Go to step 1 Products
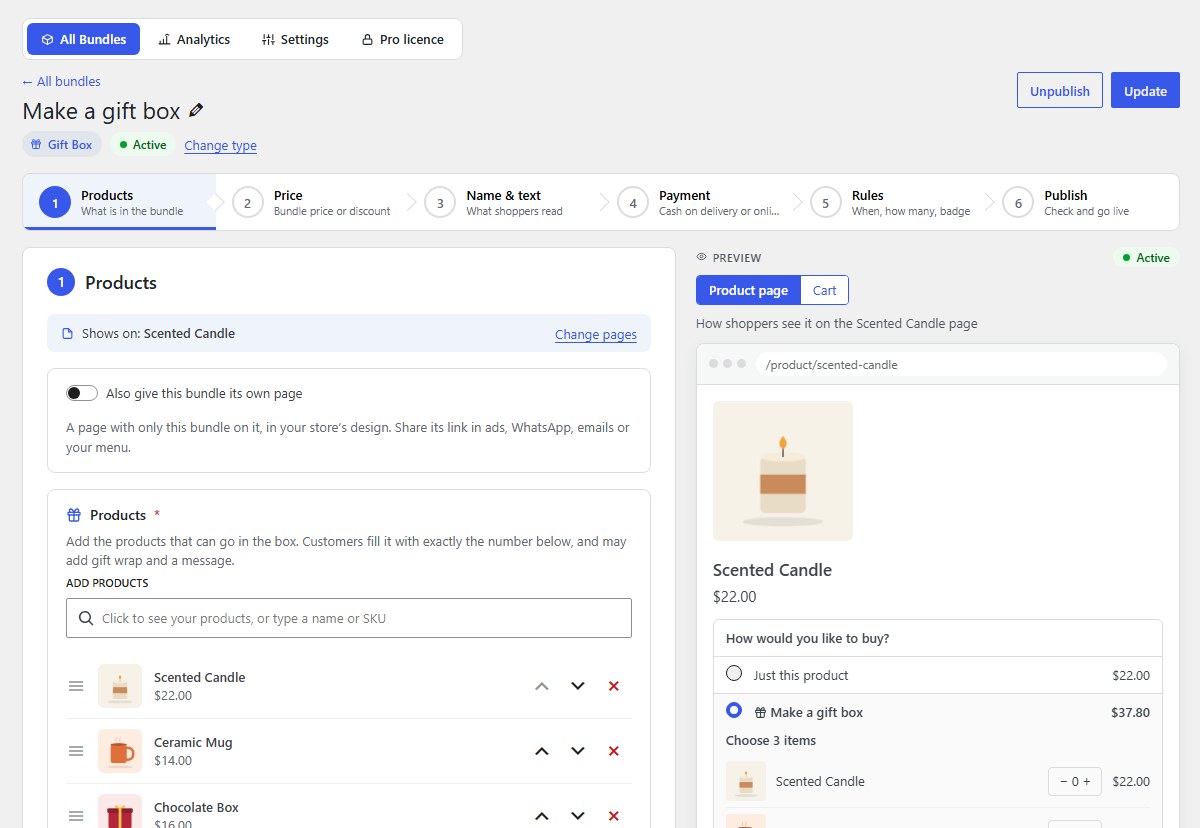 [x=119, y=202]
